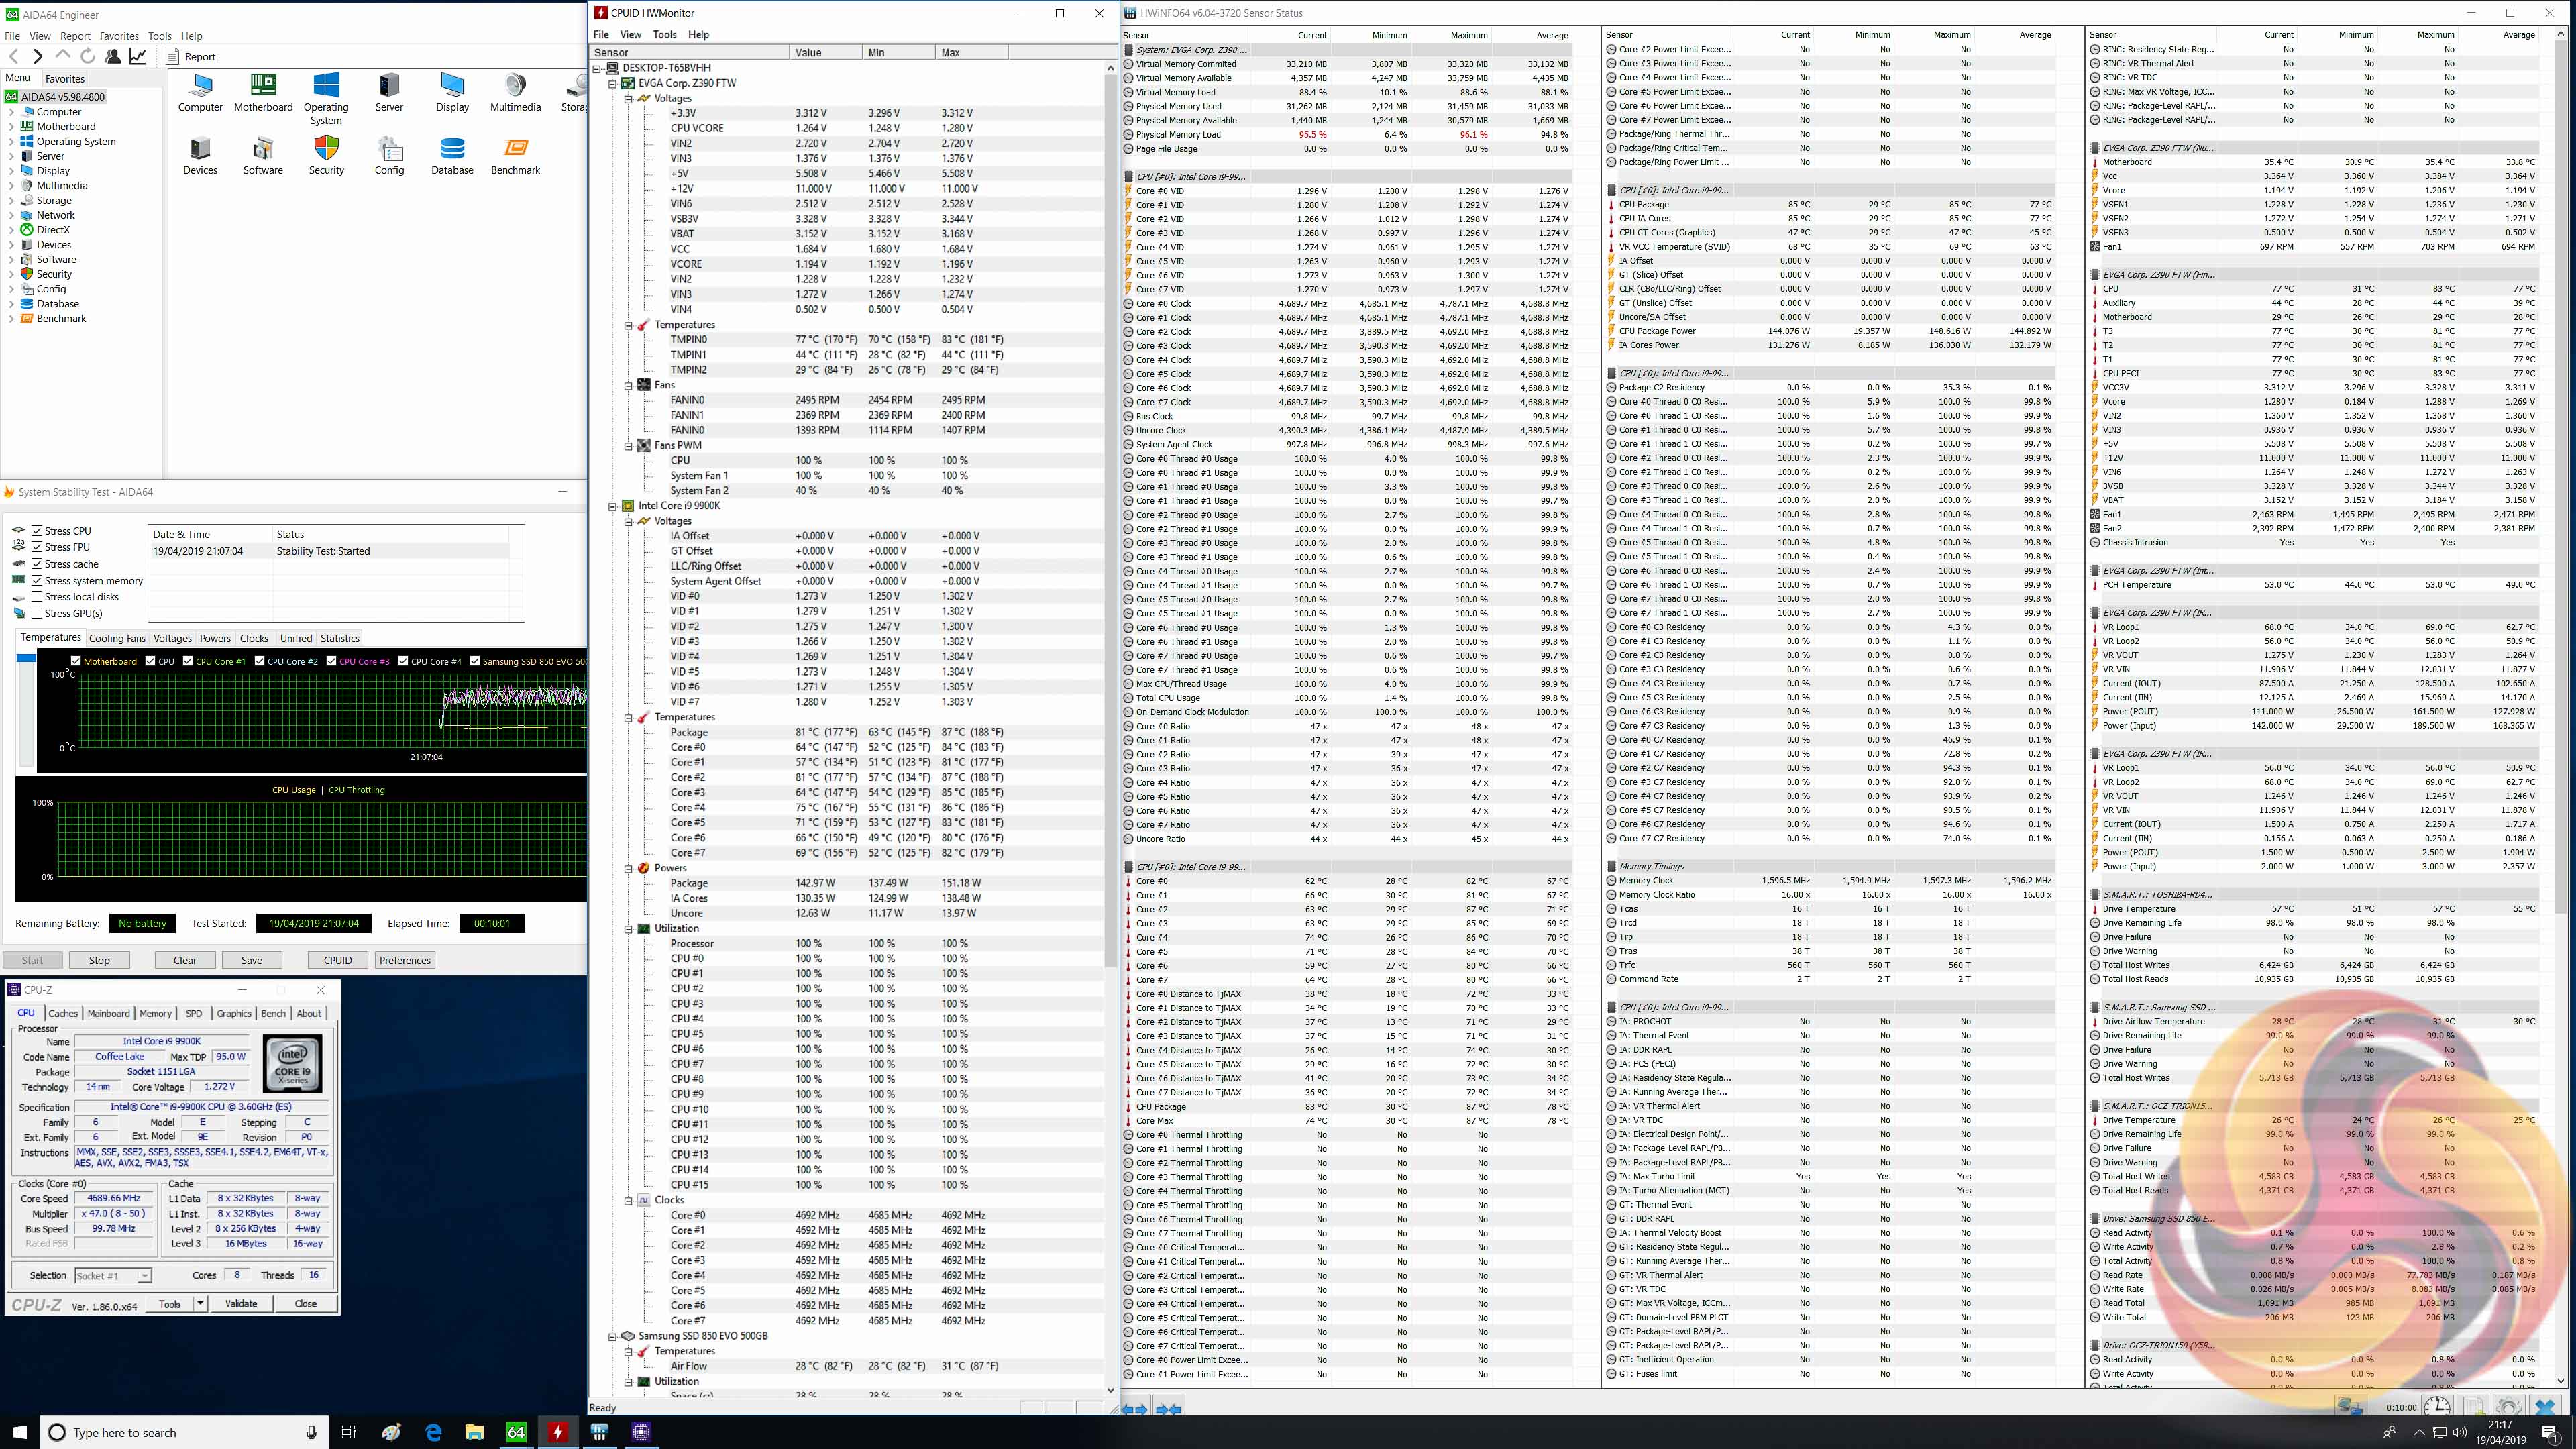Switch to the Cooling Fans tab
This screenshot has width=2576, height=1449.
[117, 638]
